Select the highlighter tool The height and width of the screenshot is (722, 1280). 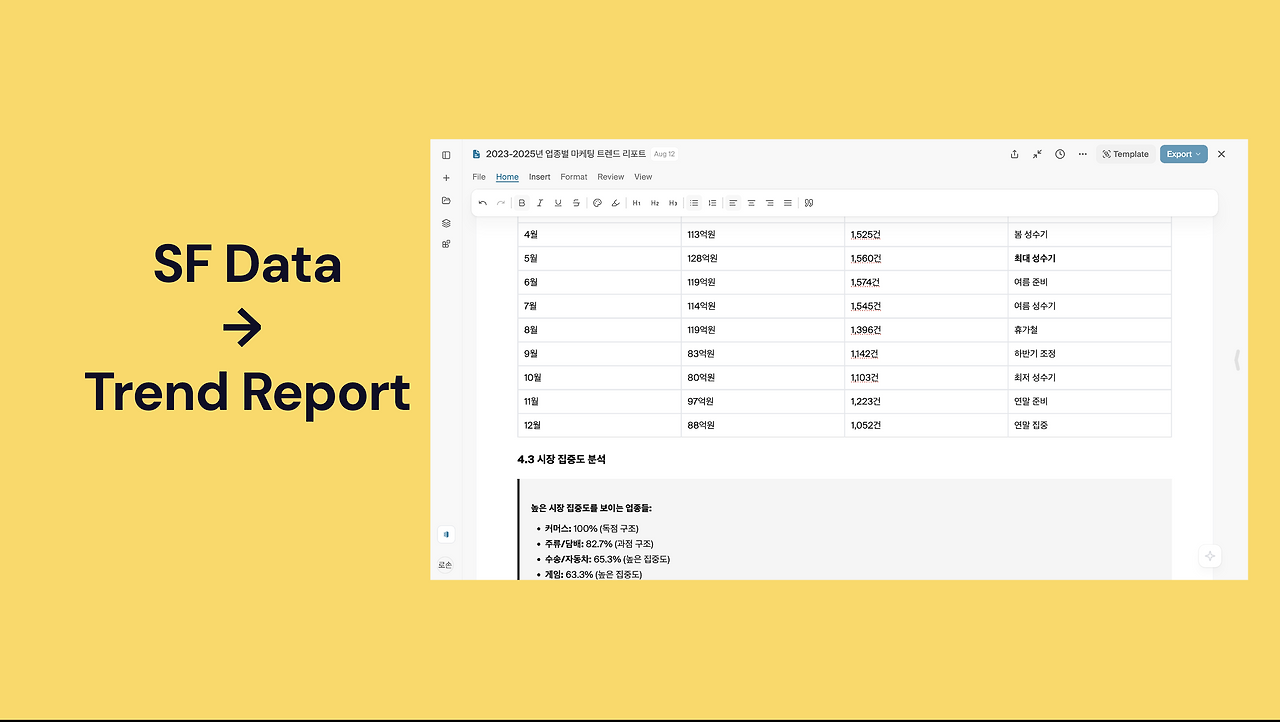click(615, 203)
